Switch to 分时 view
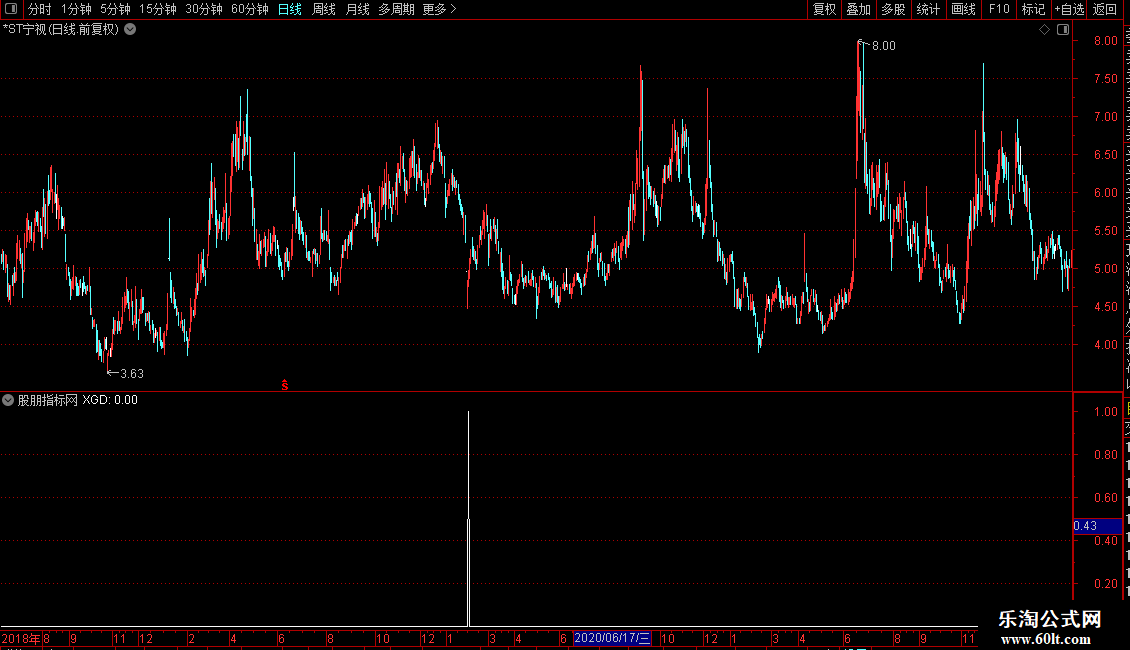The height and width of the screenshot is (650, 1130). pos(40,9)
